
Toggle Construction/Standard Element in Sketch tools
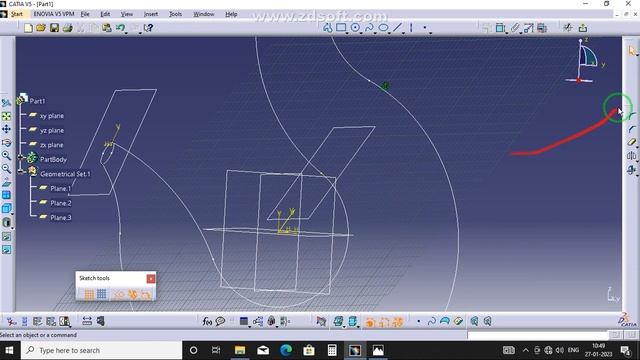coord(119,294)
